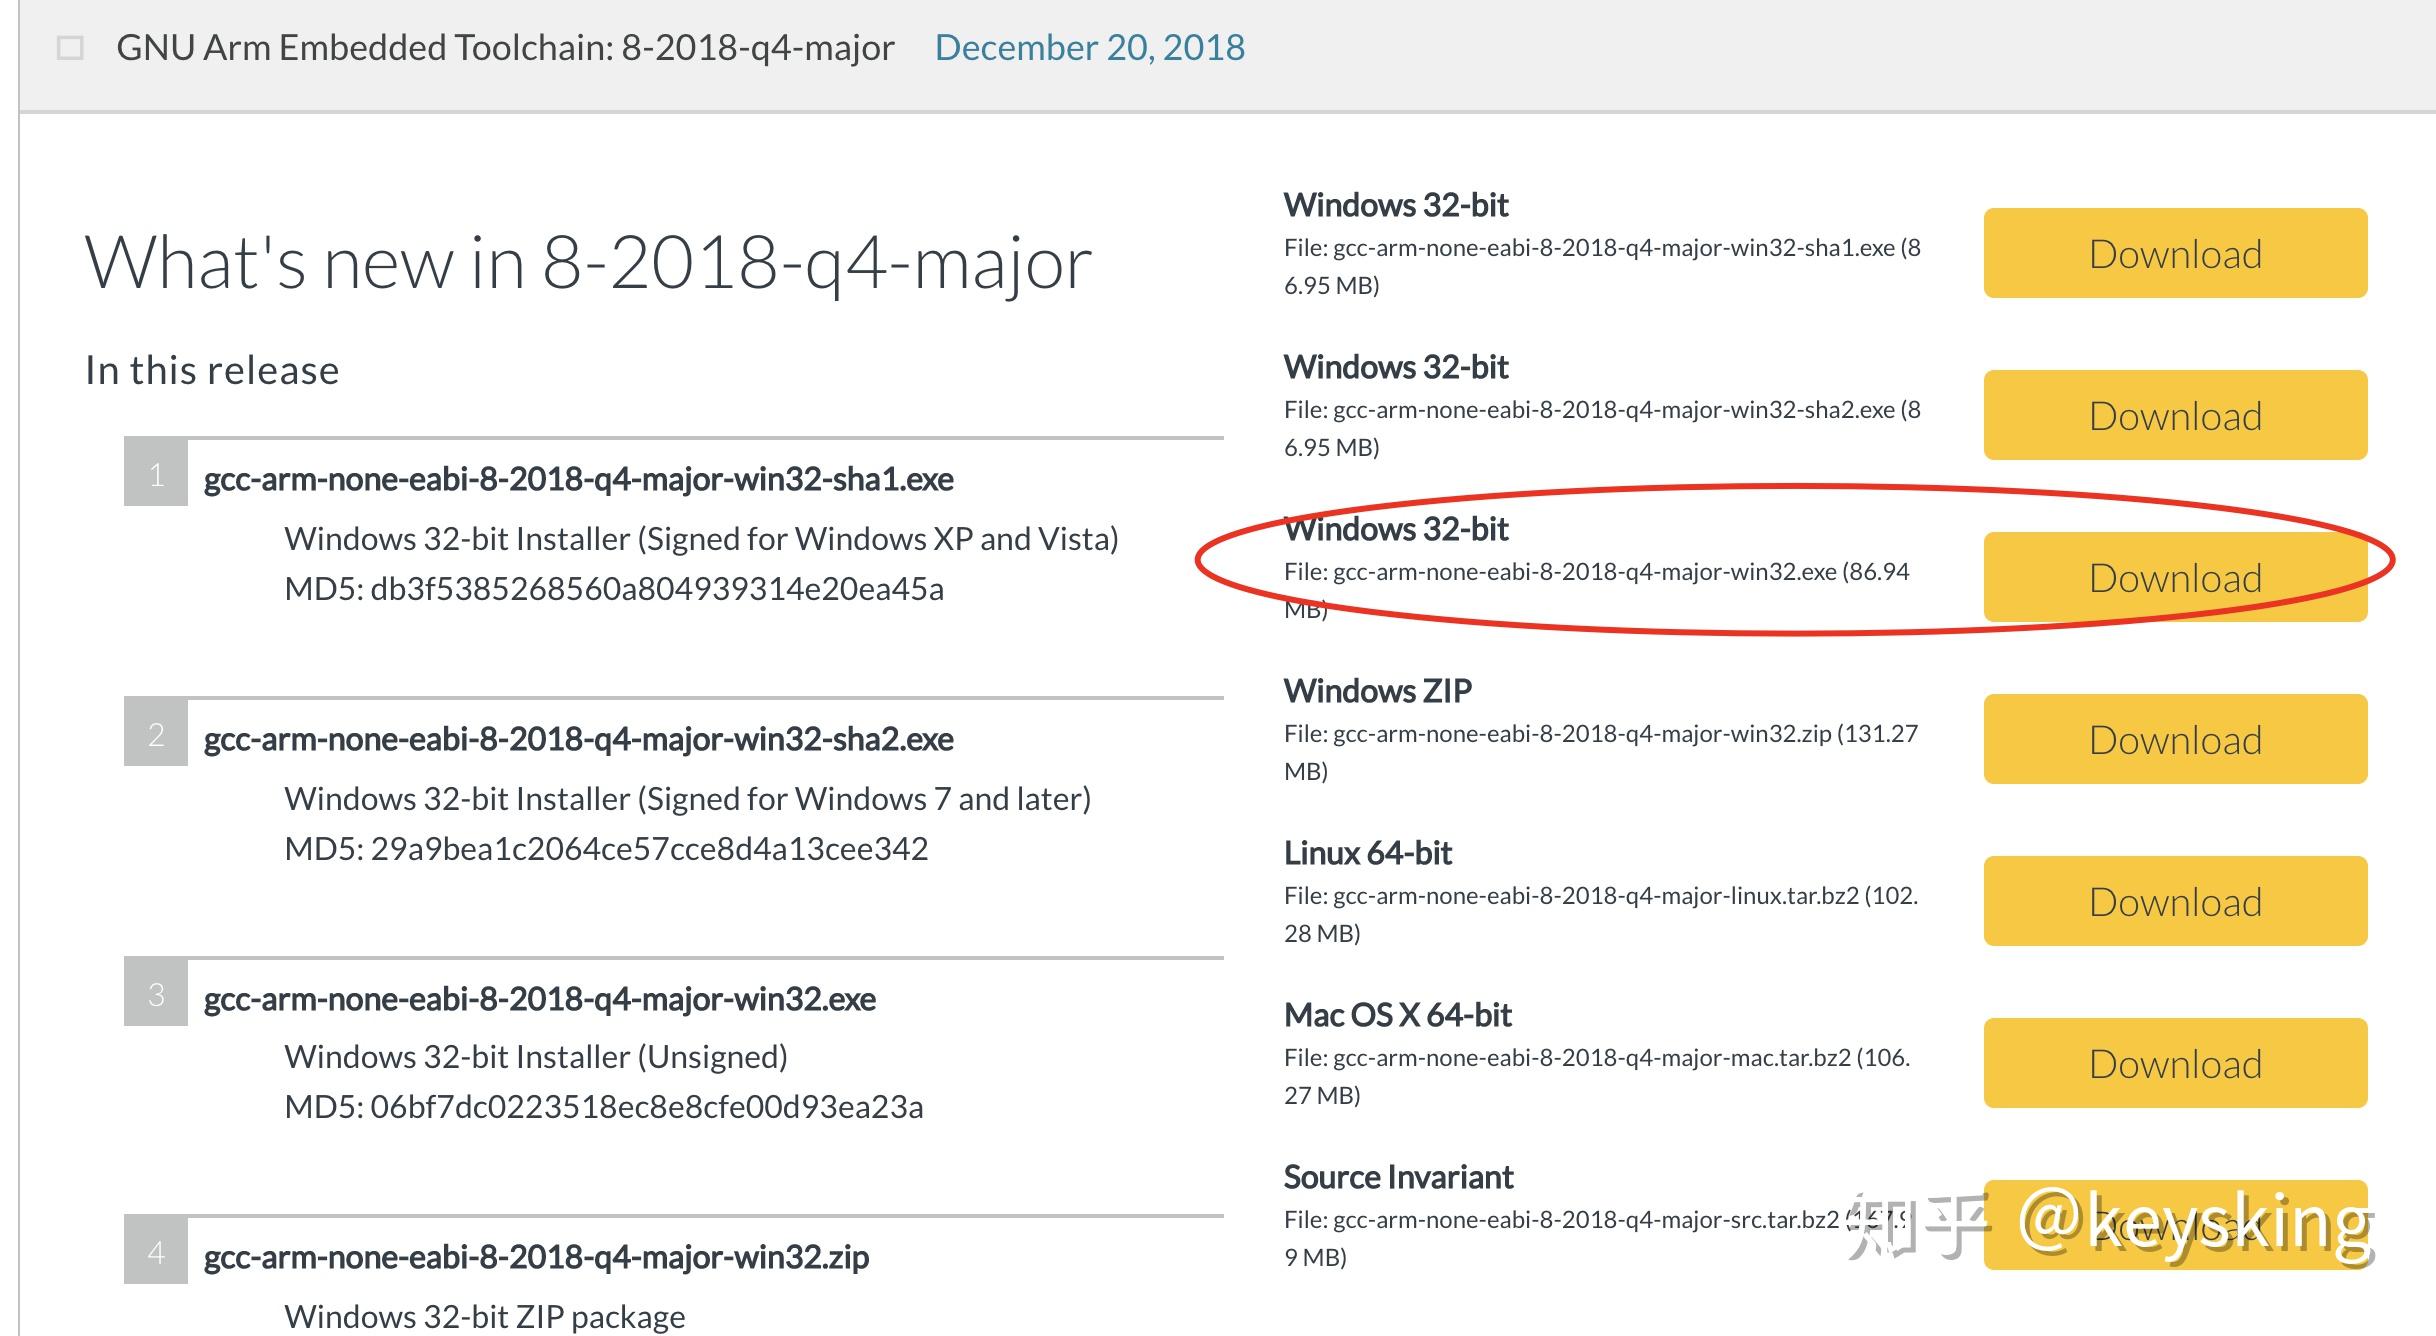Open the GNU Arm Embedded Toolchain 8-2018-q4-major heading
This screenshot has height=1336, width=2436.
coord(505,48)
